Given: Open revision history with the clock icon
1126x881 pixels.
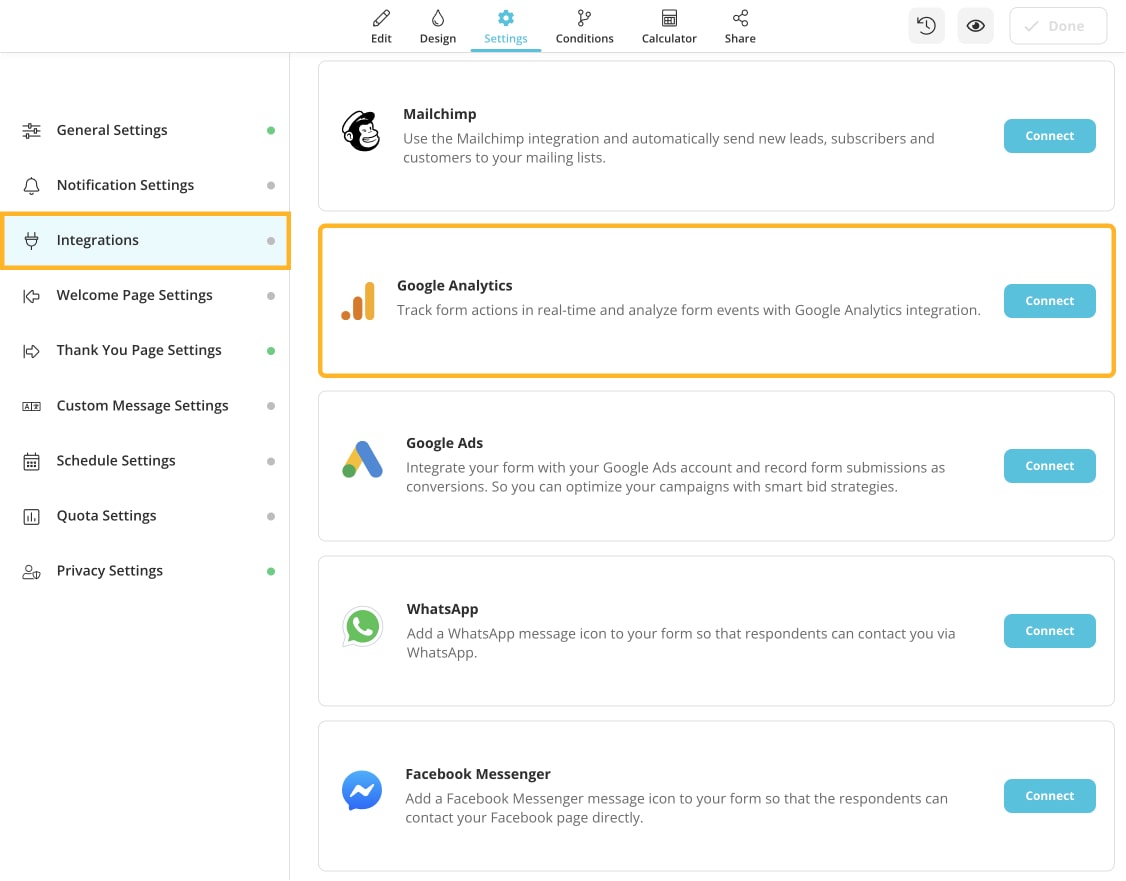Looking at the screenshot, I should click(x=925, y=25).
